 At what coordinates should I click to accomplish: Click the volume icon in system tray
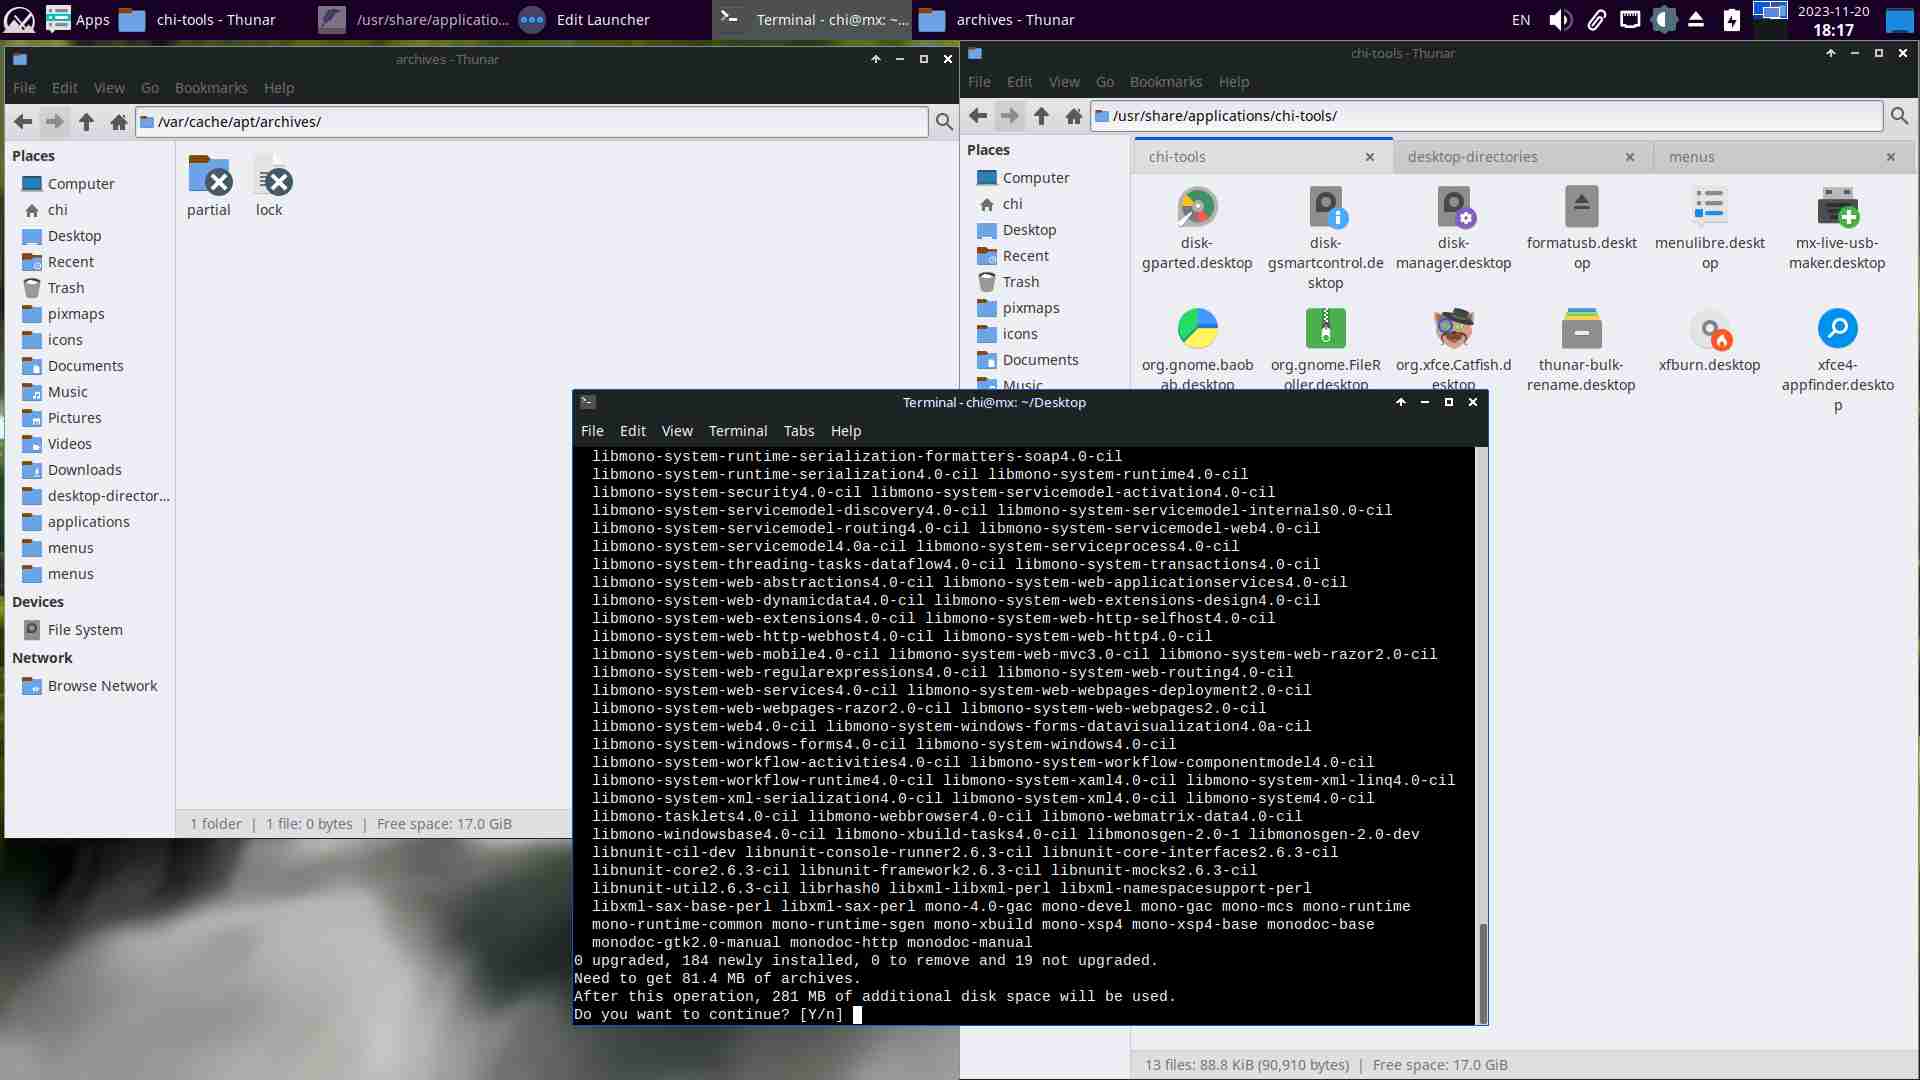[1559, 20]
